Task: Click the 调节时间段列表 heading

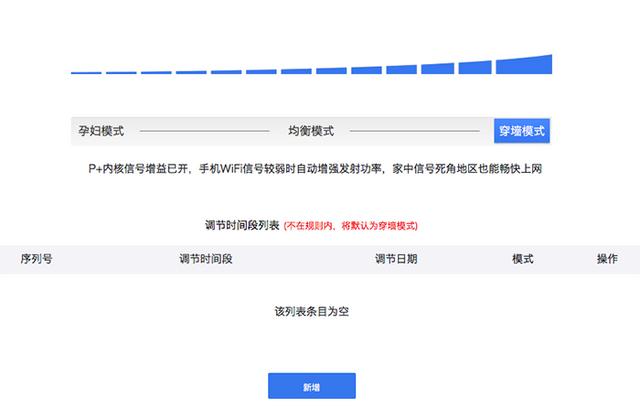Action: [242, 225]
